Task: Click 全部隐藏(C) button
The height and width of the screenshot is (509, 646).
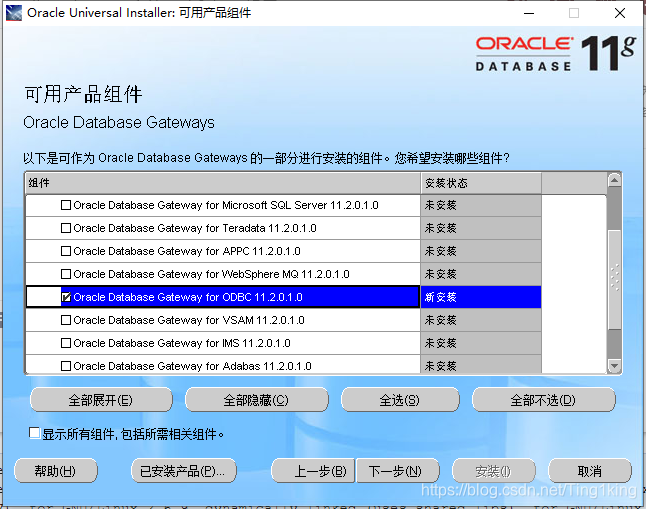Action: click(256, 400)
